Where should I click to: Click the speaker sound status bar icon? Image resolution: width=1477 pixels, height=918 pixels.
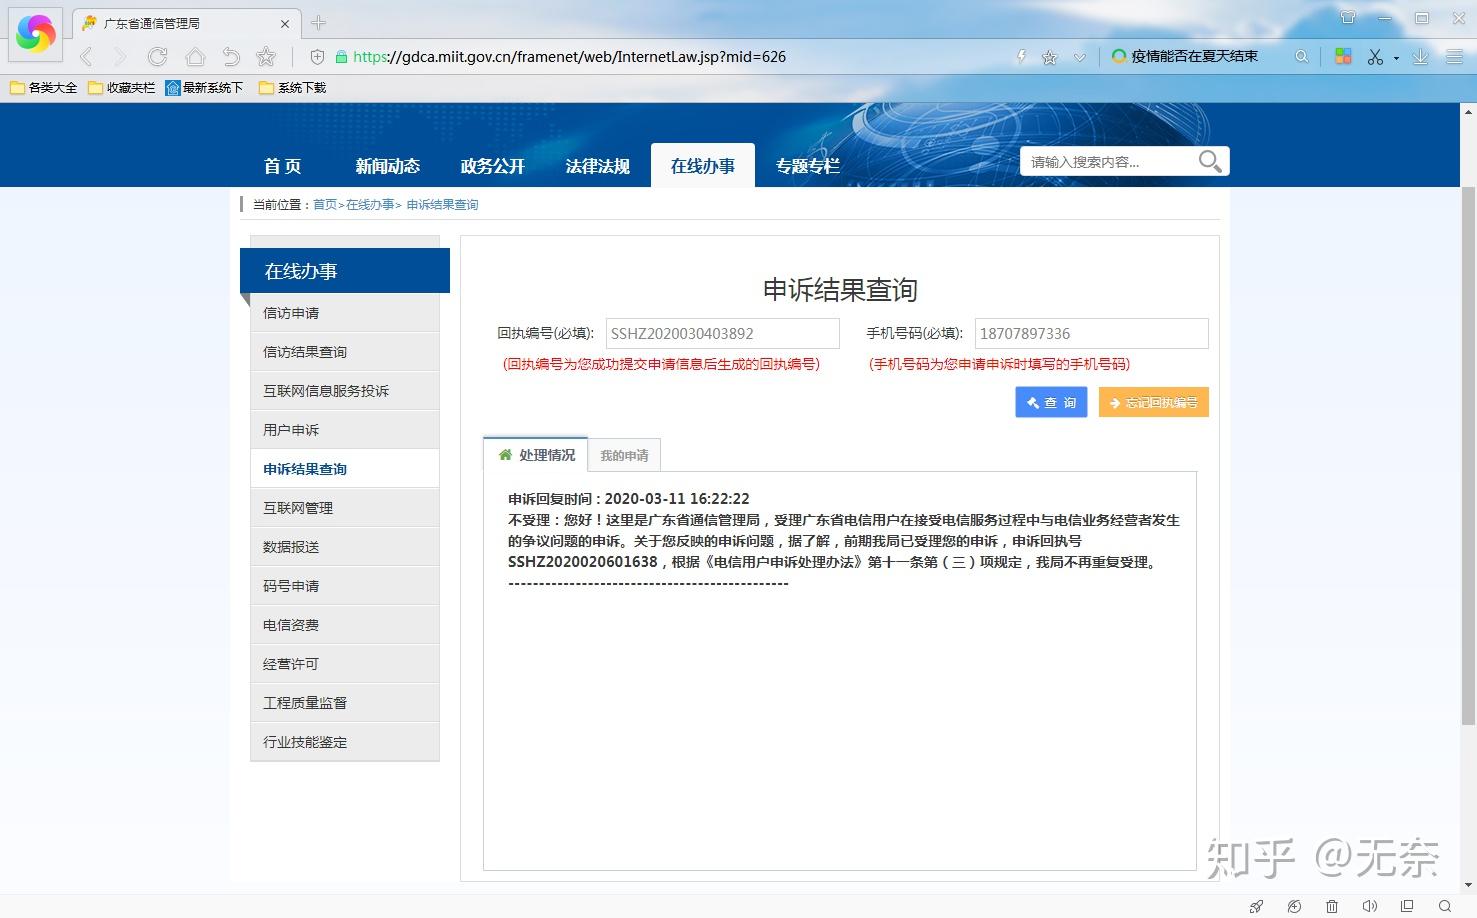(1370, 906)
